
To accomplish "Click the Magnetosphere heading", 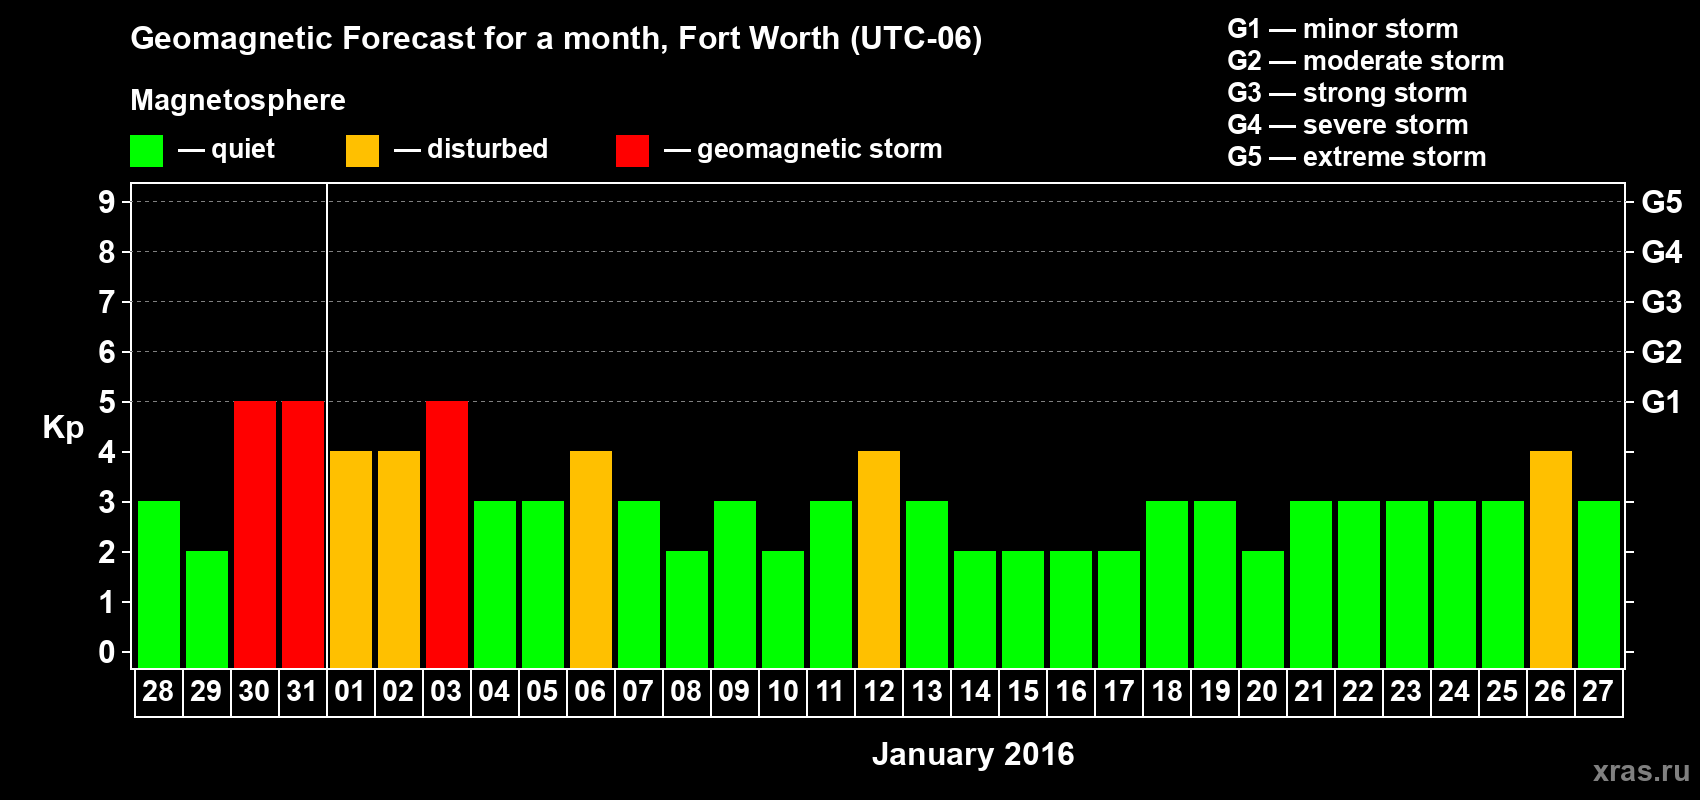I will click(238, 101).
